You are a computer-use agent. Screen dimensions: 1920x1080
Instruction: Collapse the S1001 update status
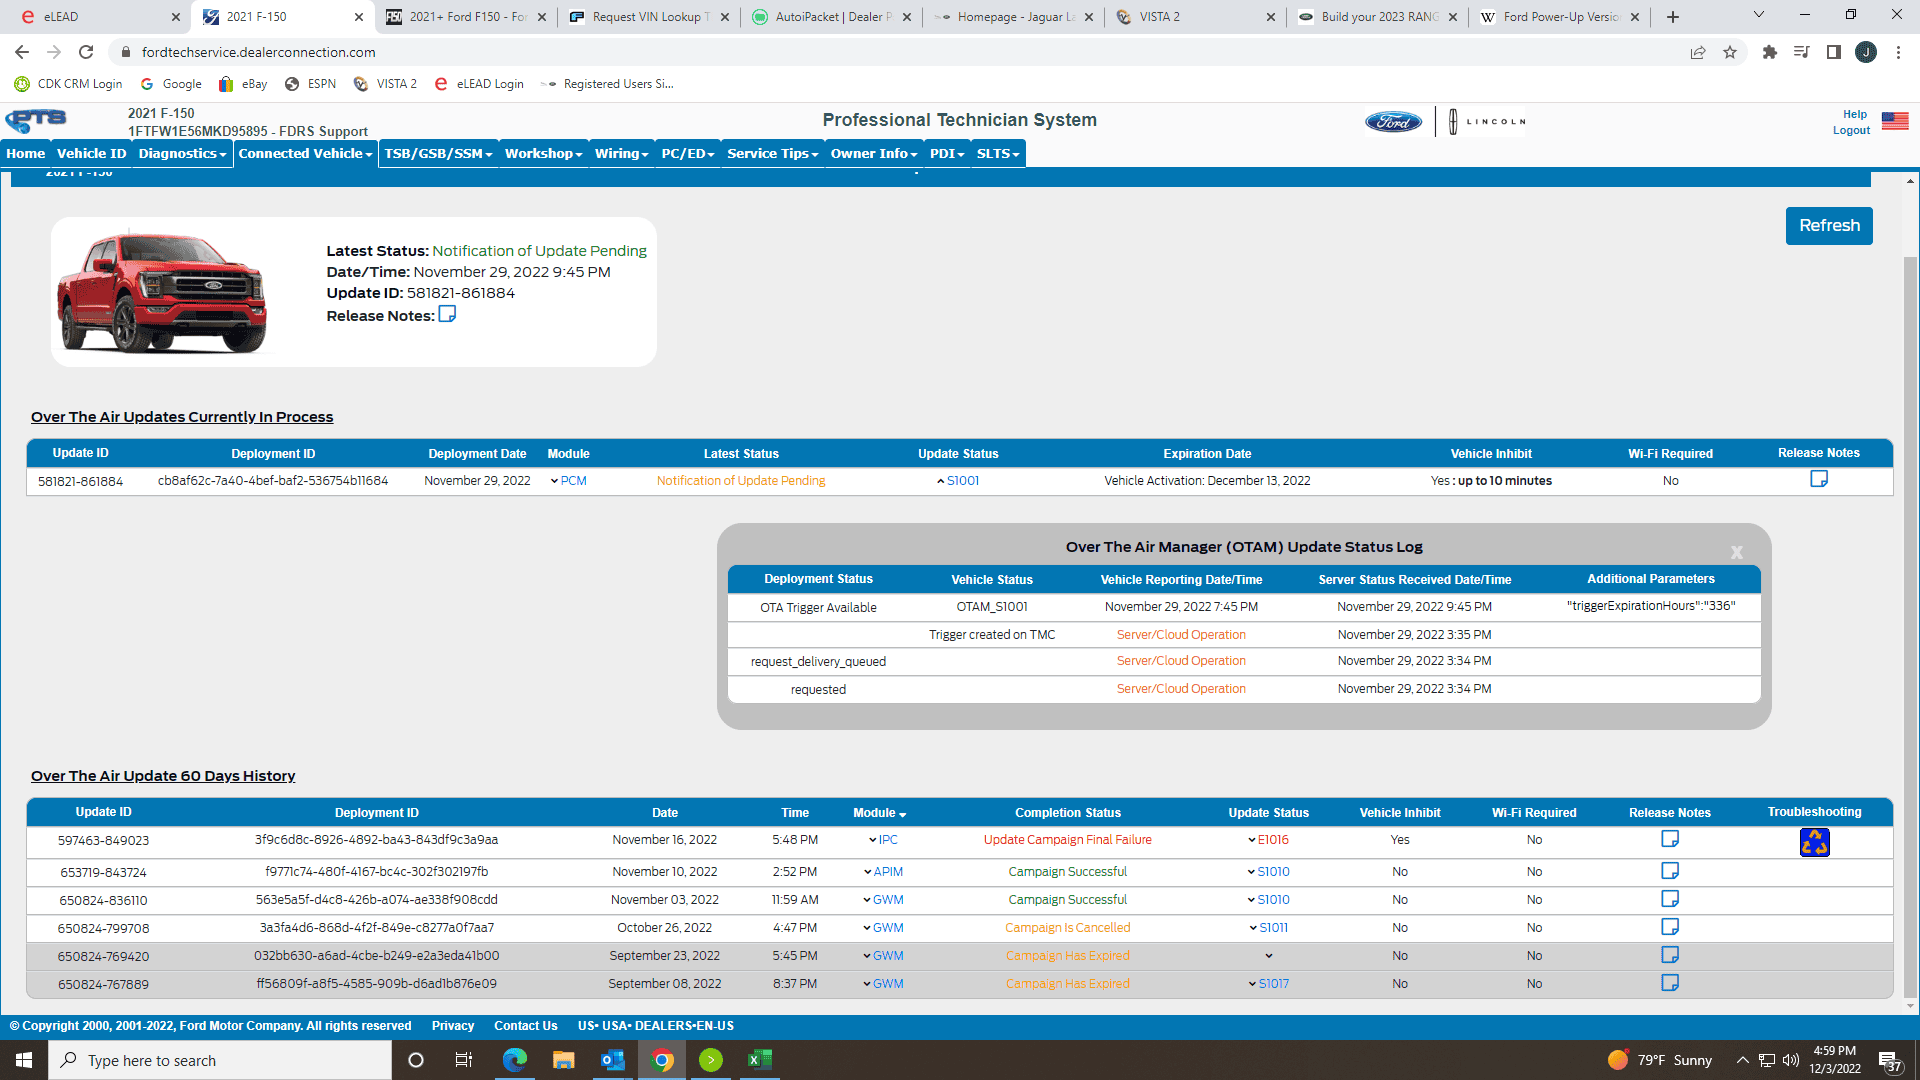pyautogui.click(x=941, y=481)
